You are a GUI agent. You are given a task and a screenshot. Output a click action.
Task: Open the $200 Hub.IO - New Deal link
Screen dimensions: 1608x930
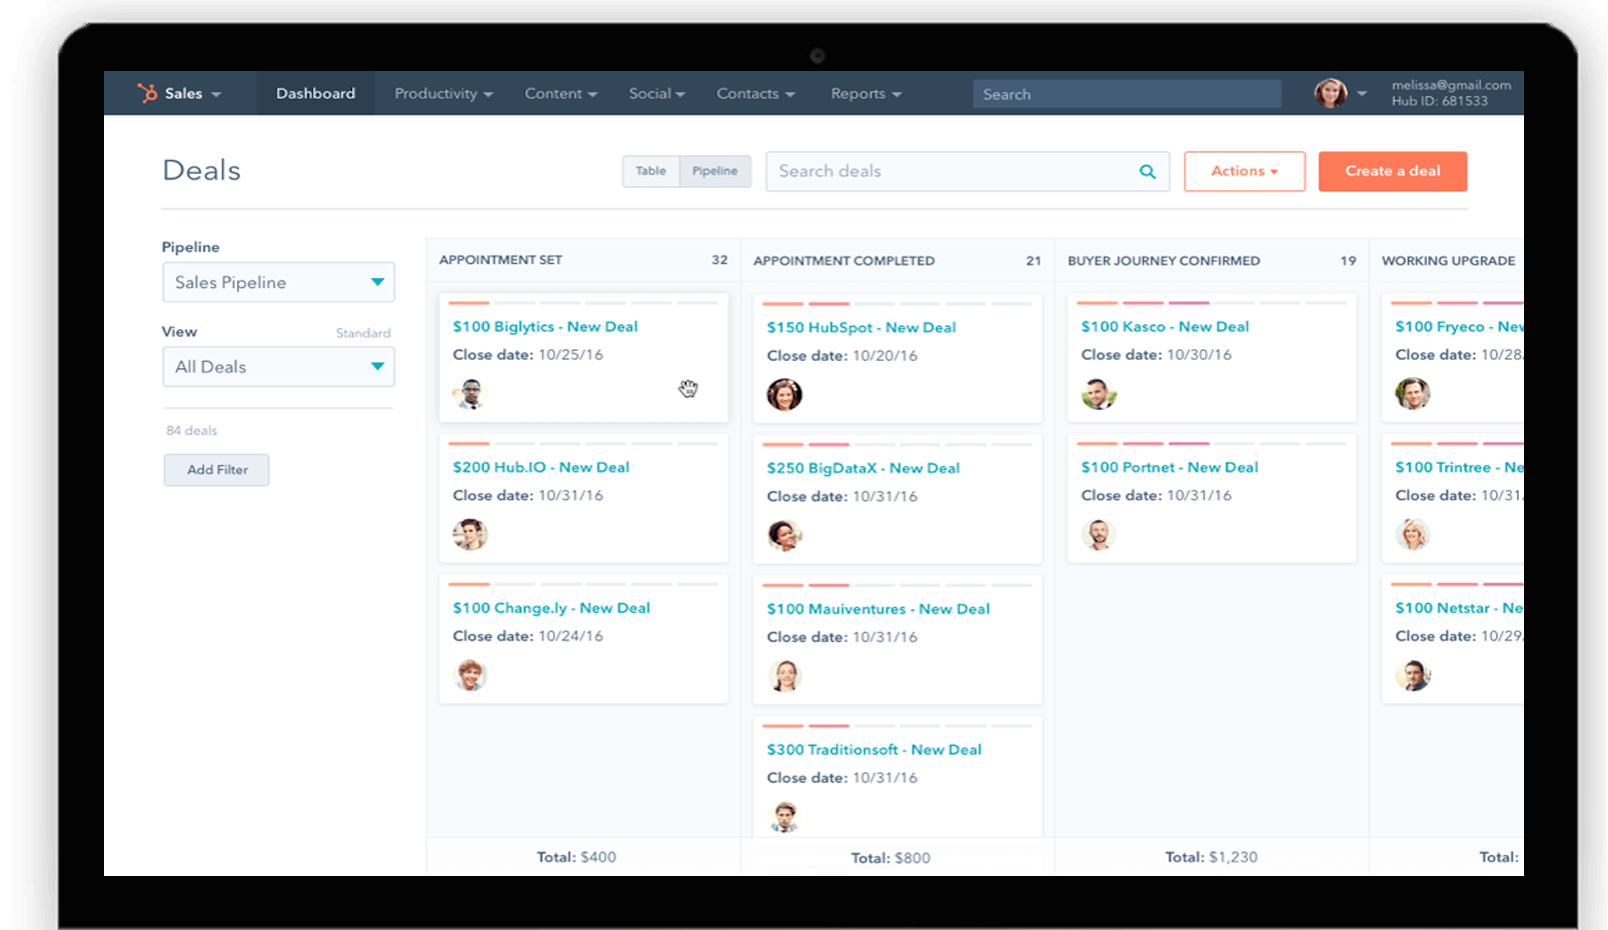[x=541, y=467]
